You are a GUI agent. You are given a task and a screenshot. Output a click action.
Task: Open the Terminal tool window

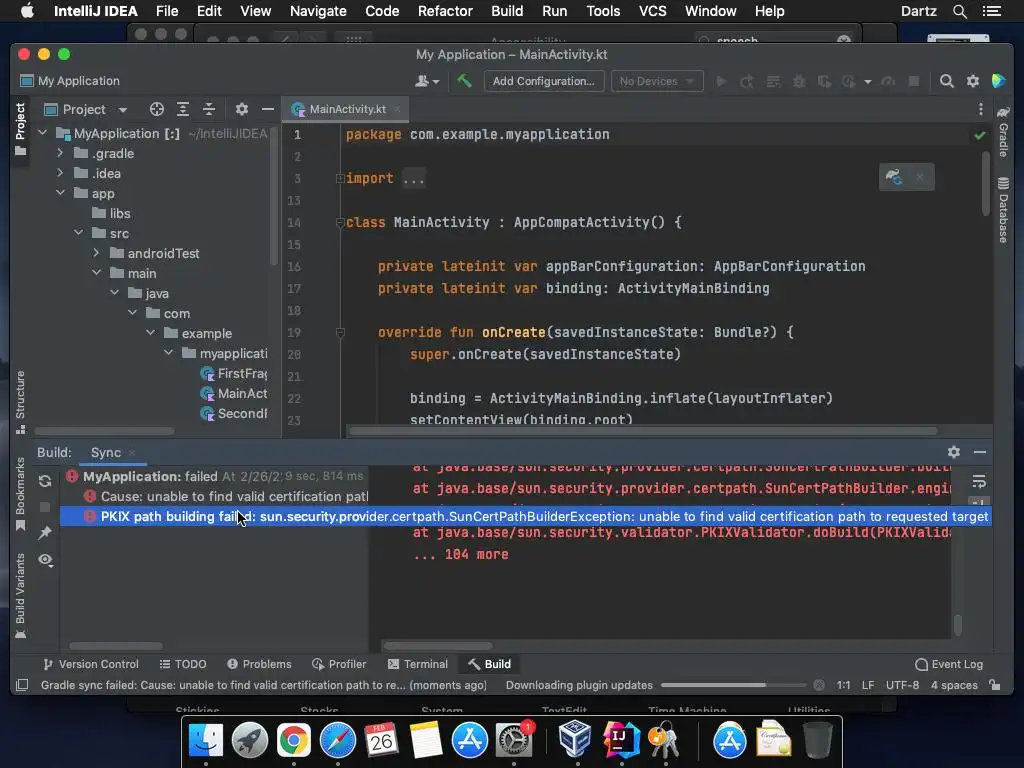[x=418, y=664]
